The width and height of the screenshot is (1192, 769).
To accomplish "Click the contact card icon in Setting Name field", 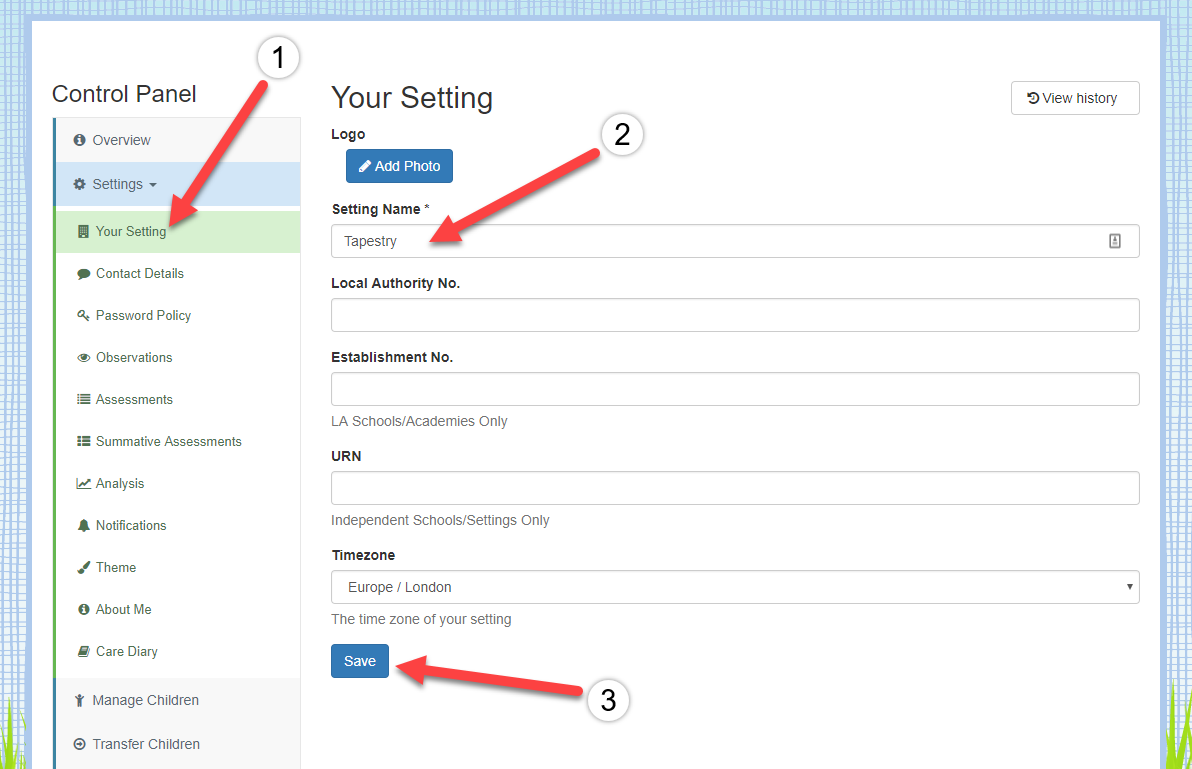I will click(1114, 241).
